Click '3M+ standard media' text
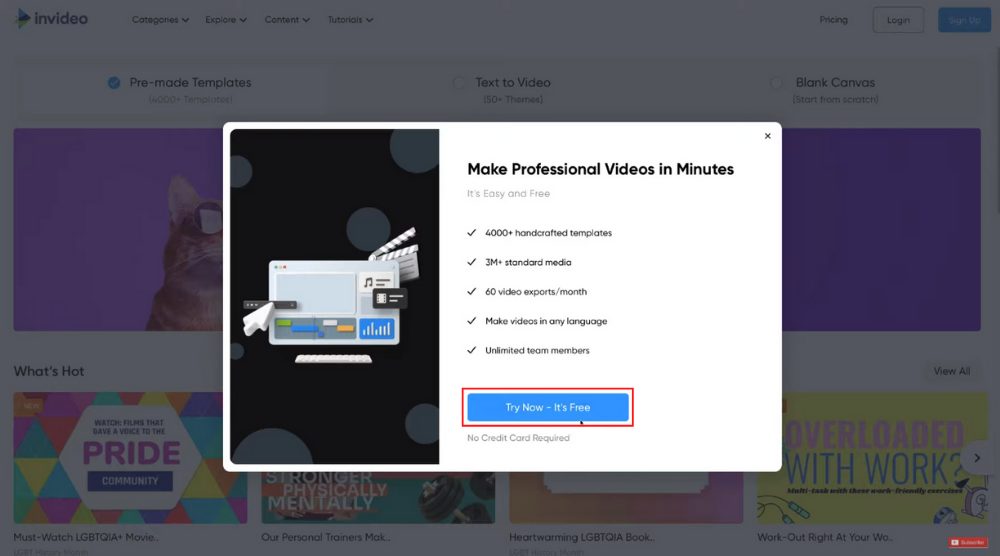Image resolution: width=1000 pixels, height=556 pixels. coord(528,262)
